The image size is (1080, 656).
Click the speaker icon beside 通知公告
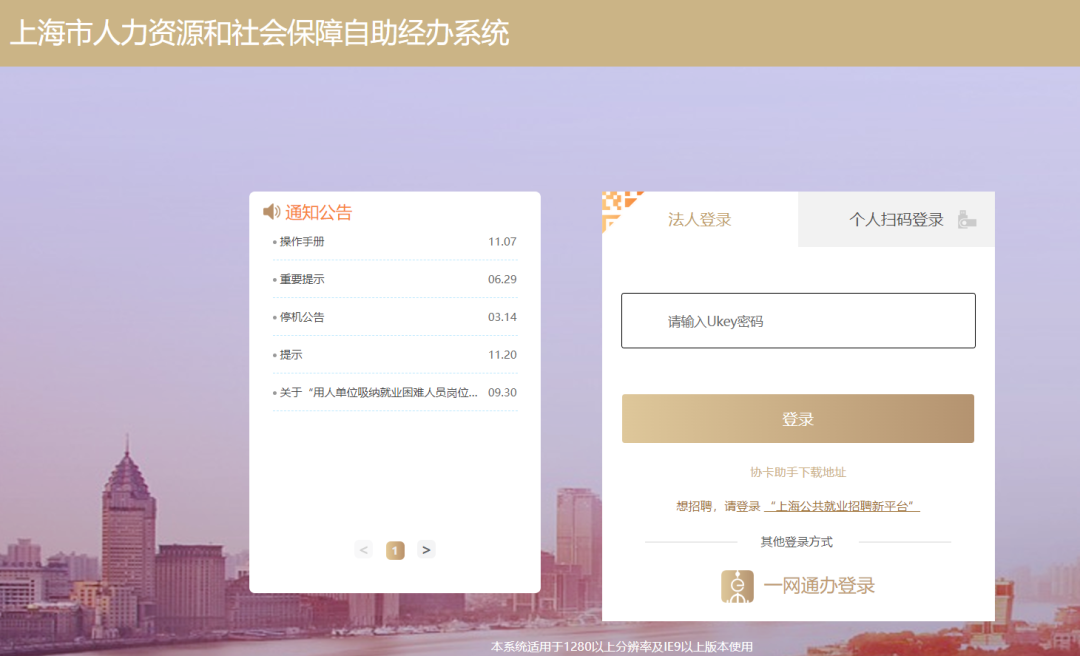271,212
